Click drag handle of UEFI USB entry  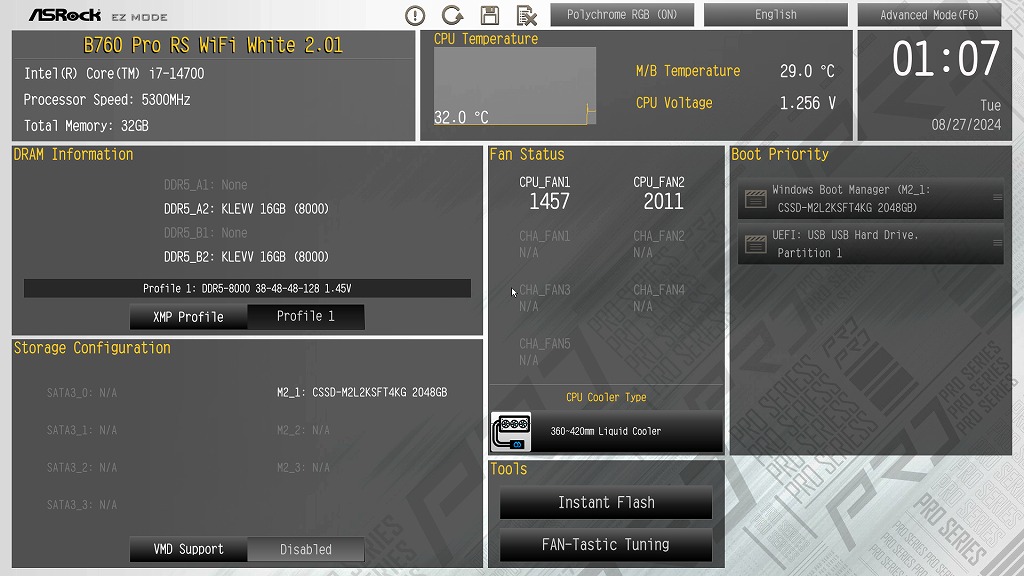click(997, 243)
